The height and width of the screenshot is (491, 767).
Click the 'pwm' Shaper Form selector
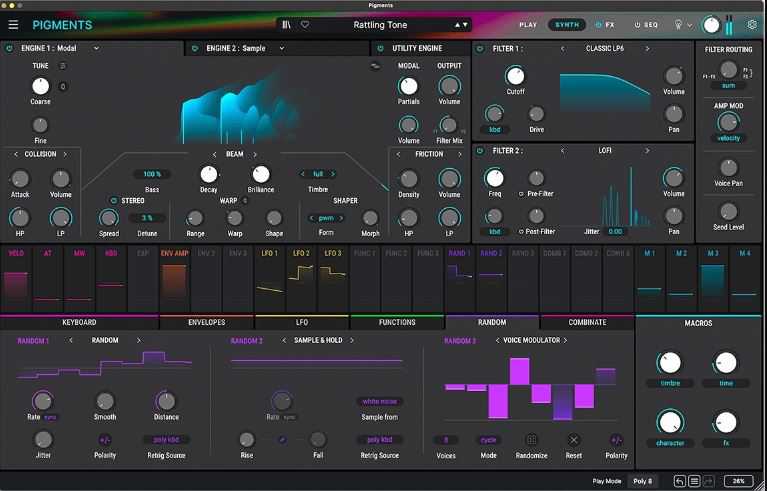326,218
